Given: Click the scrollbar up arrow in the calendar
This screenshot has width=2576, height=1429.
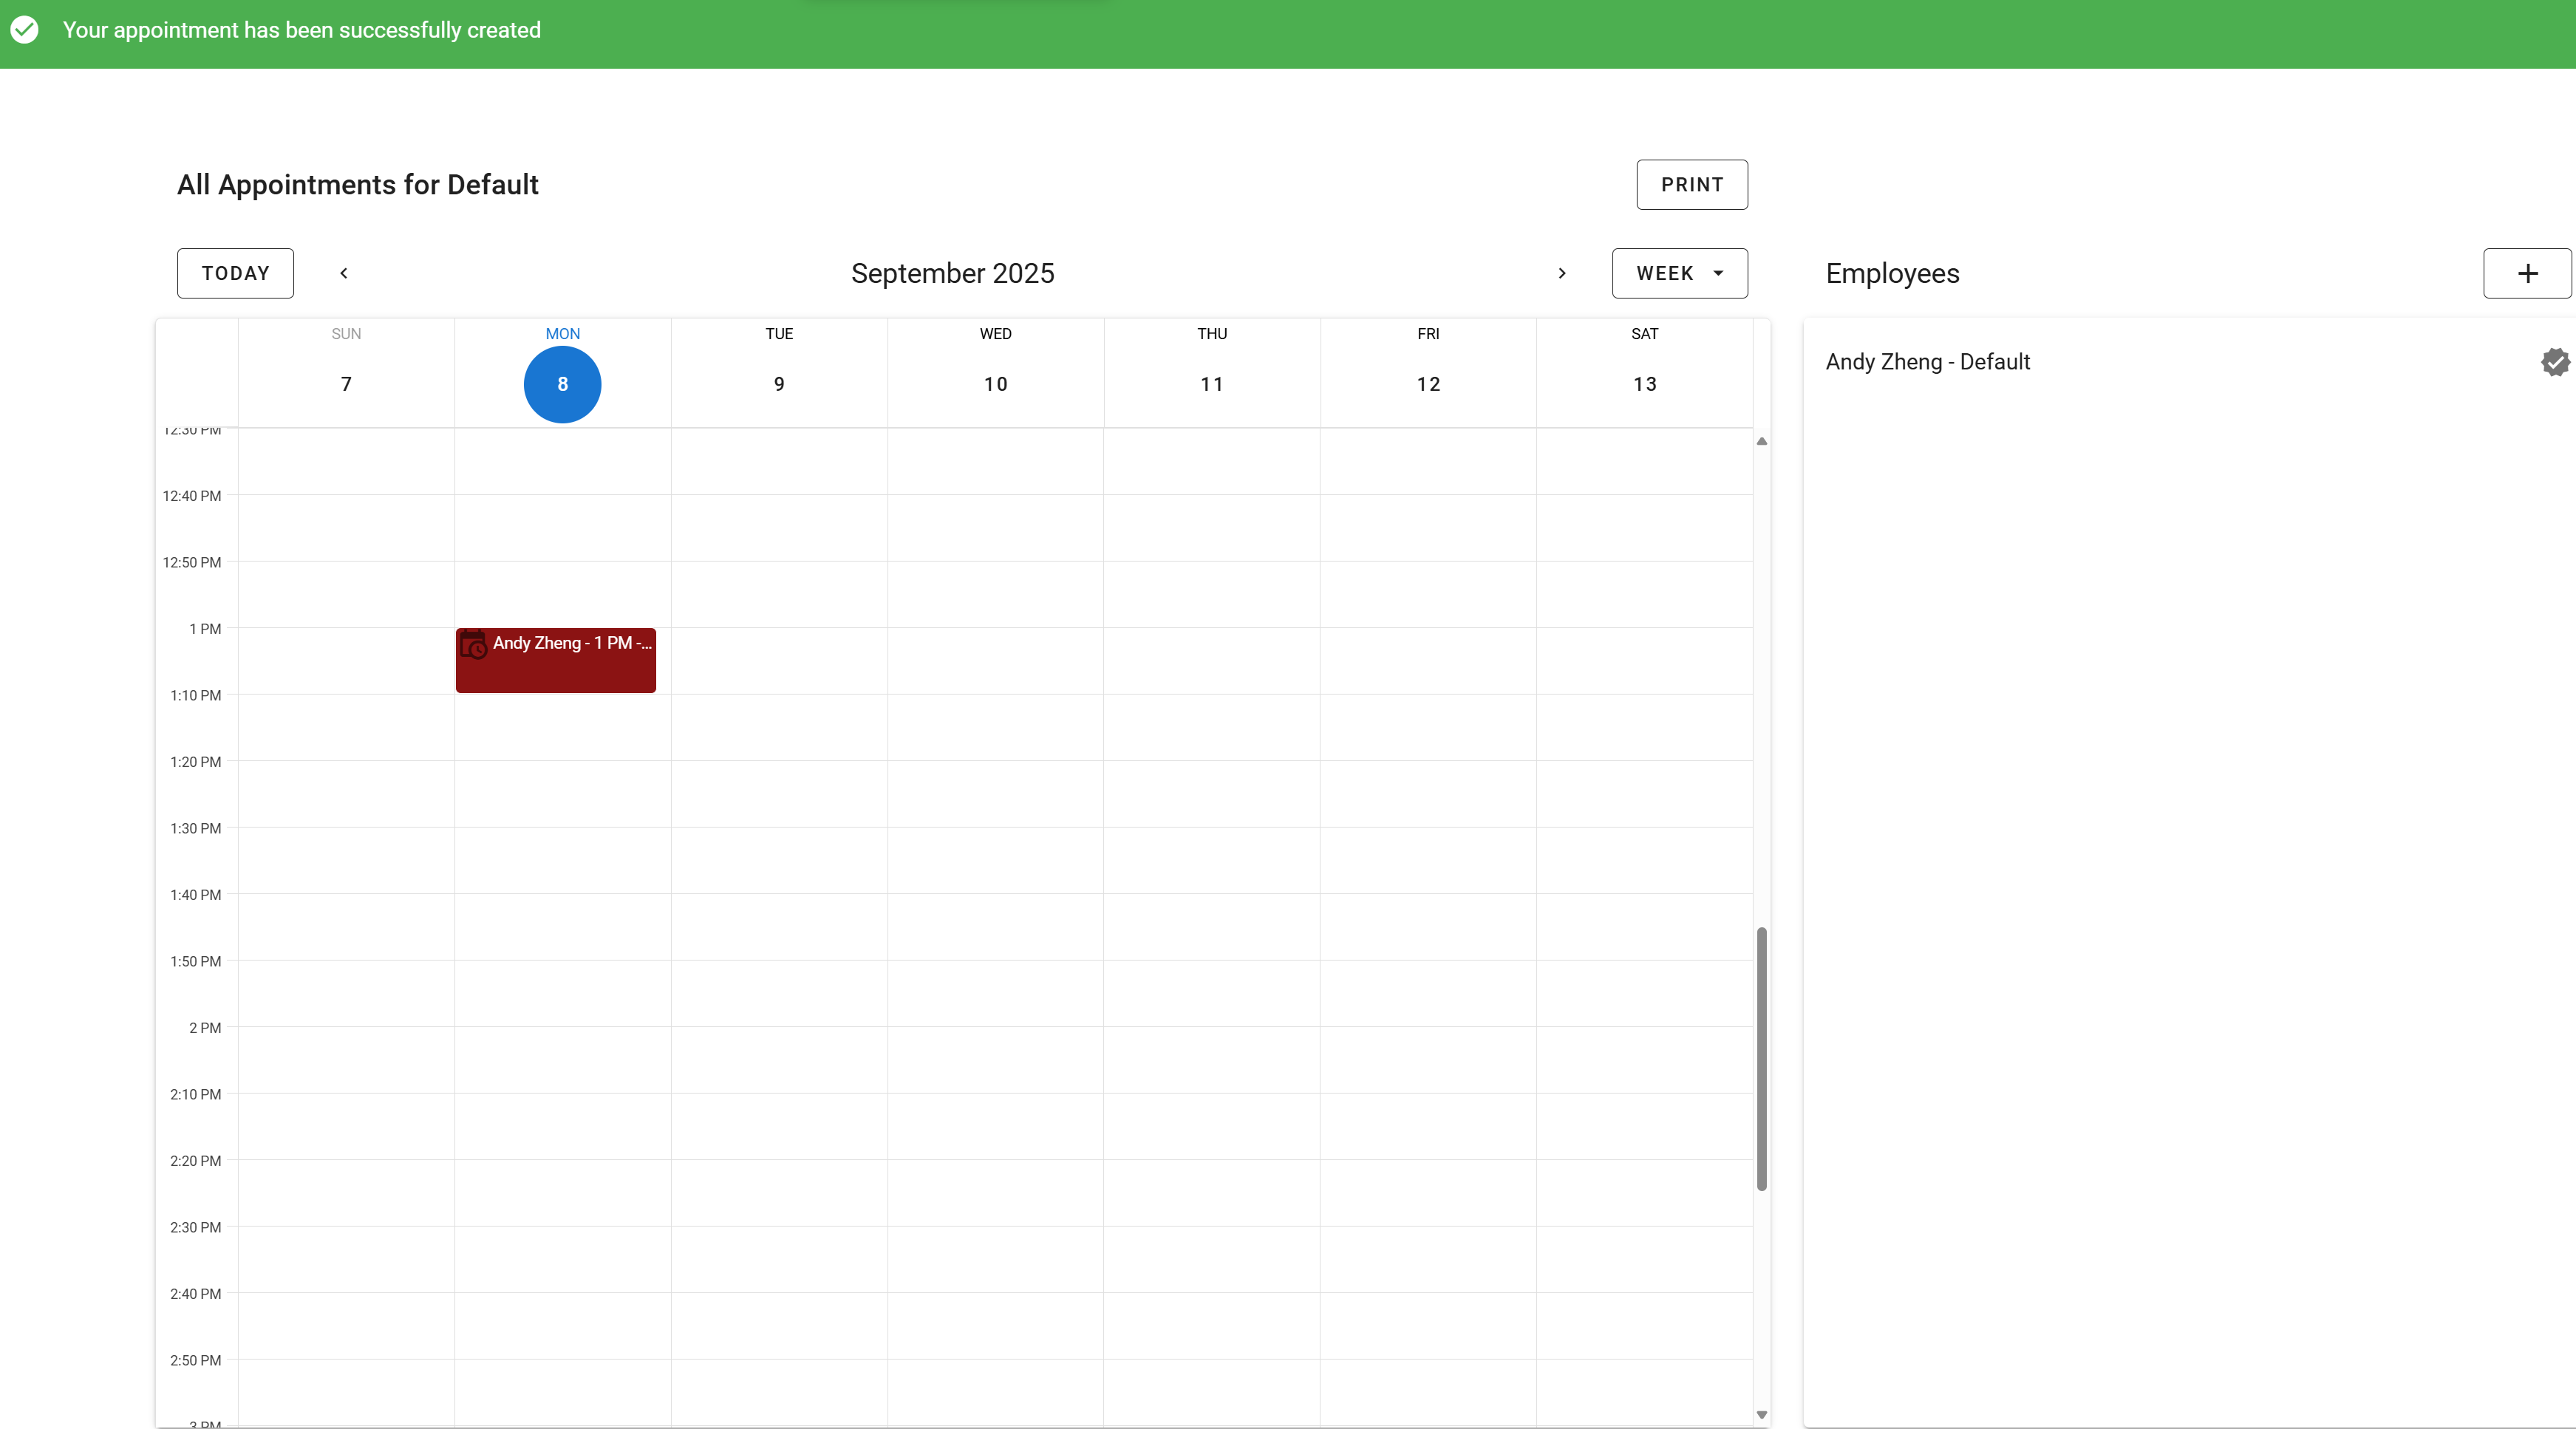Looking at the screenshot, I should tap(1762, 441).
